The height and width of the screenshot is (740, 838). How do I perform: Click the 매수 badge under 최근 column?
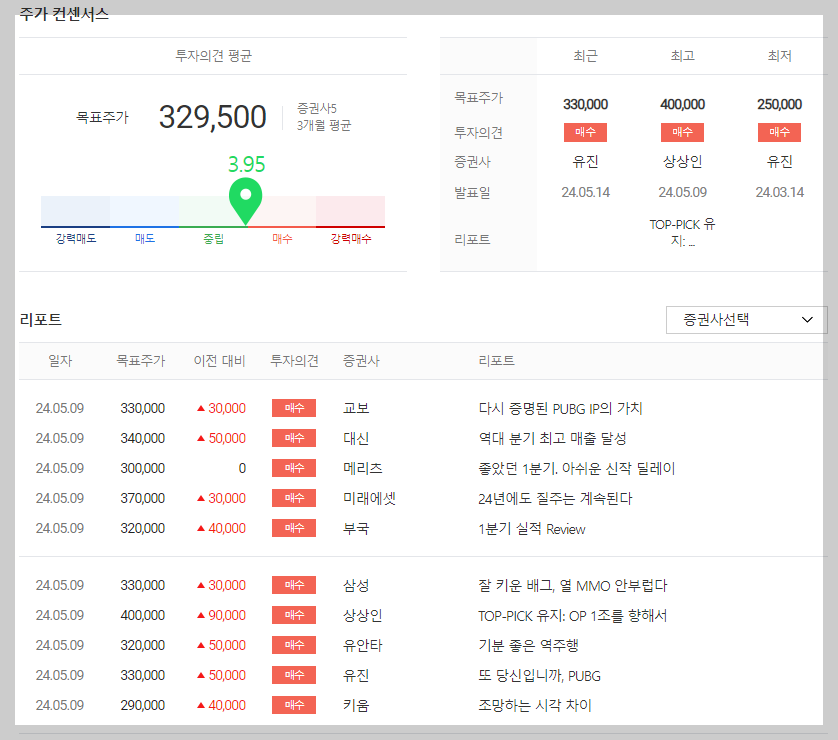click(585, 132)
